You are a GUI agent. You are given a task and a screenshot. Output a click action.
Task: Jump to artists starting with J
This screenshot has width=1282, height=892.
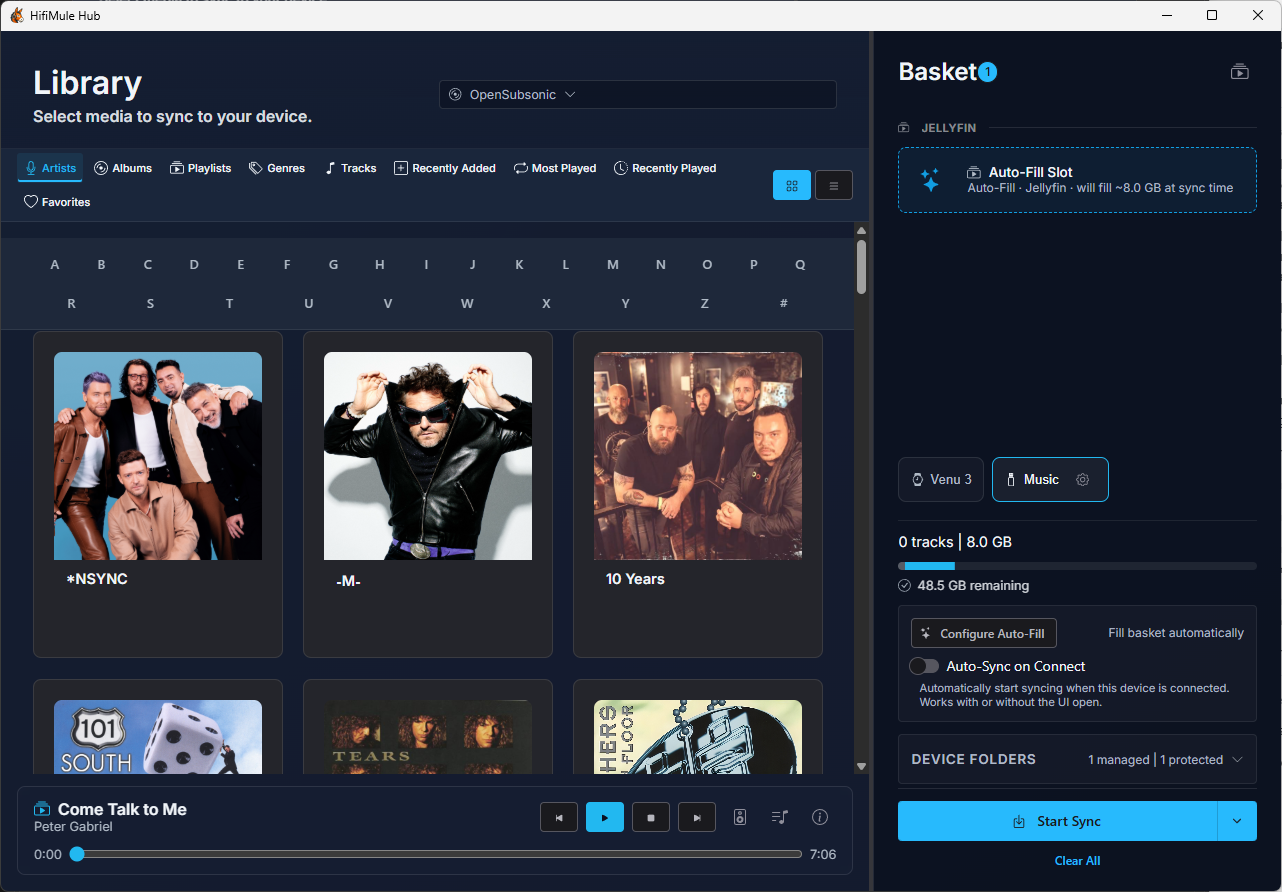coord(473,265)
